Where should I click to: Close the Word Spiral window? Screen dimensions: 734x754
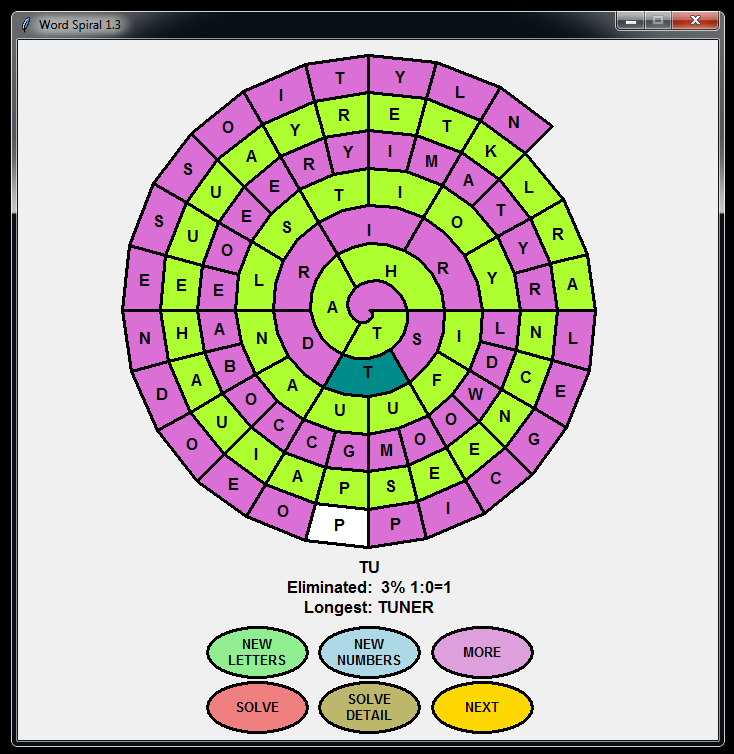pos(694,20)
